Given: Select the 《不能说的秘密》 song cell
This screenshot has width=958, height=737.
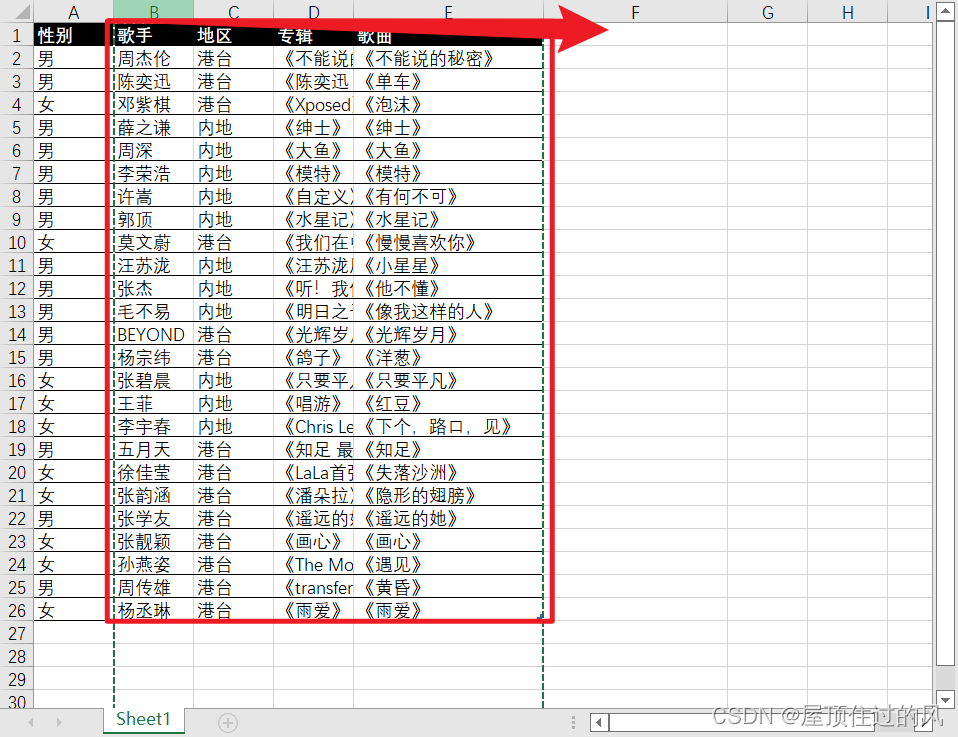Looking at the screenshot, I should tap(448, 58).
